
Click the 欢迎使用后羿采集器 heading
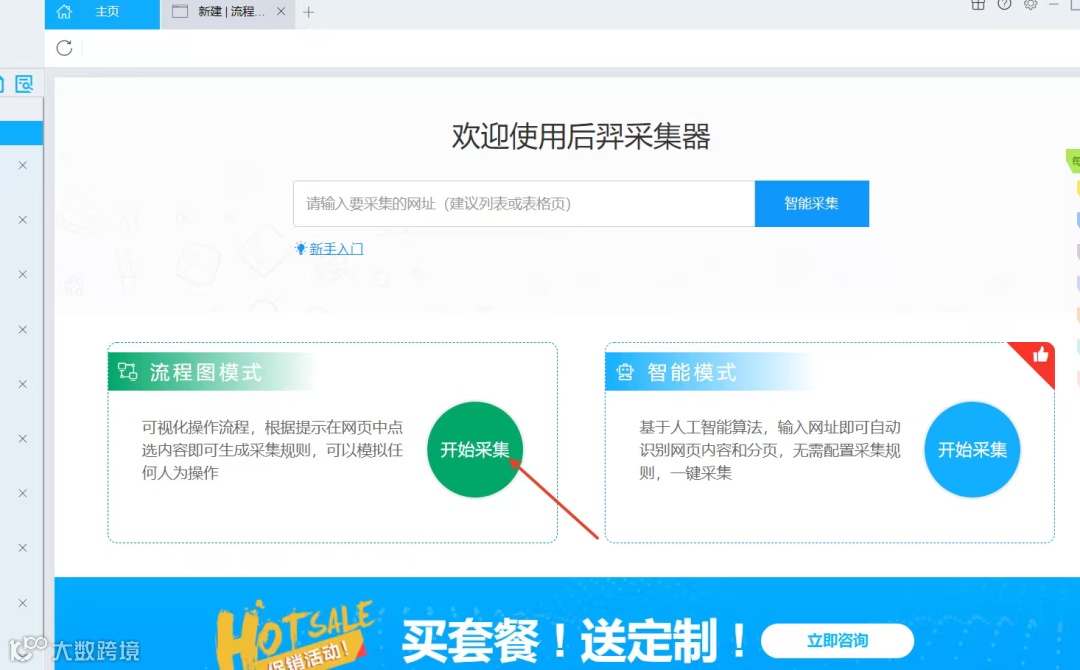click(x=581, y=136)
